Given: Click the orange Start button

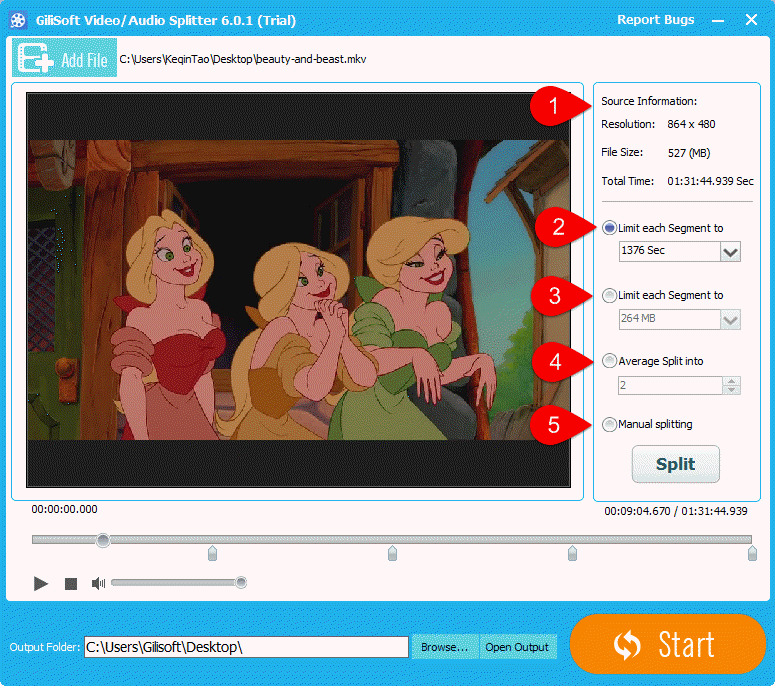Looking at the screenshot, I should point(668,644).
